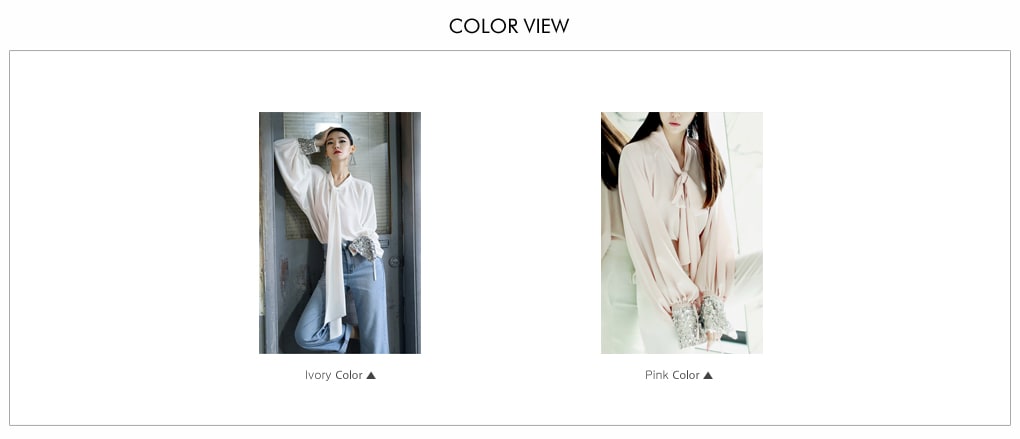Click the door handle in ivory photo

tap(394, 261)
